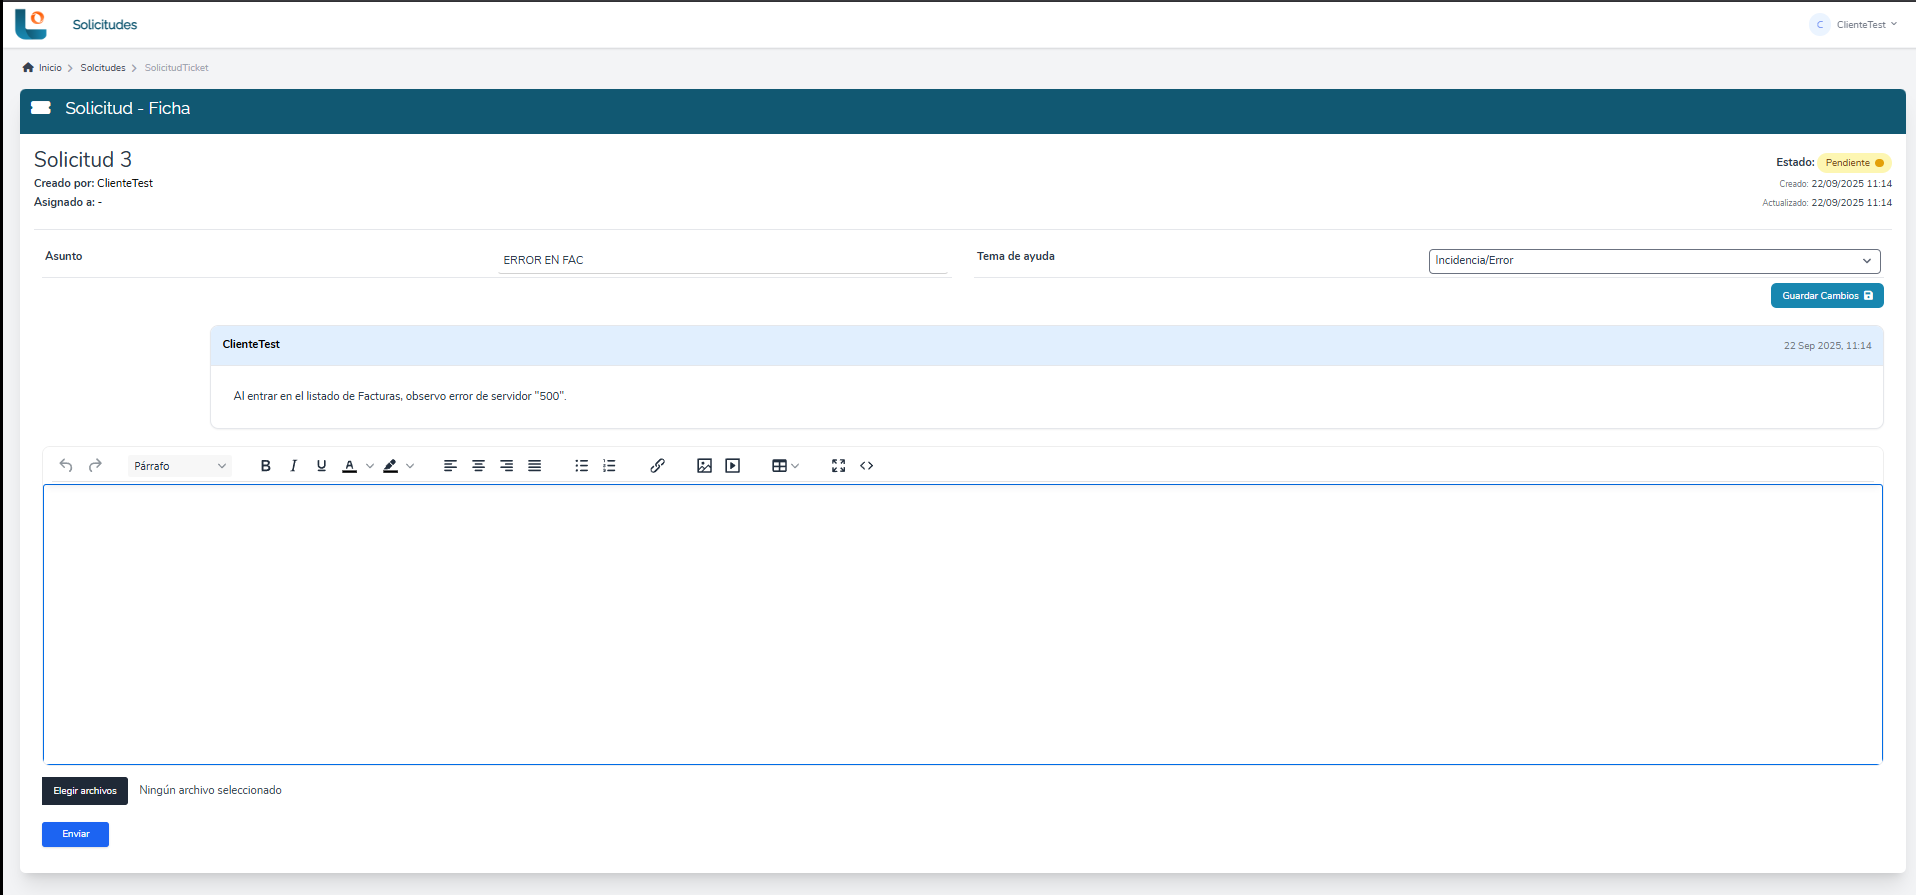Insert media with the video icon
Viewport: 1916px width, 895px height.
point(733,466)
